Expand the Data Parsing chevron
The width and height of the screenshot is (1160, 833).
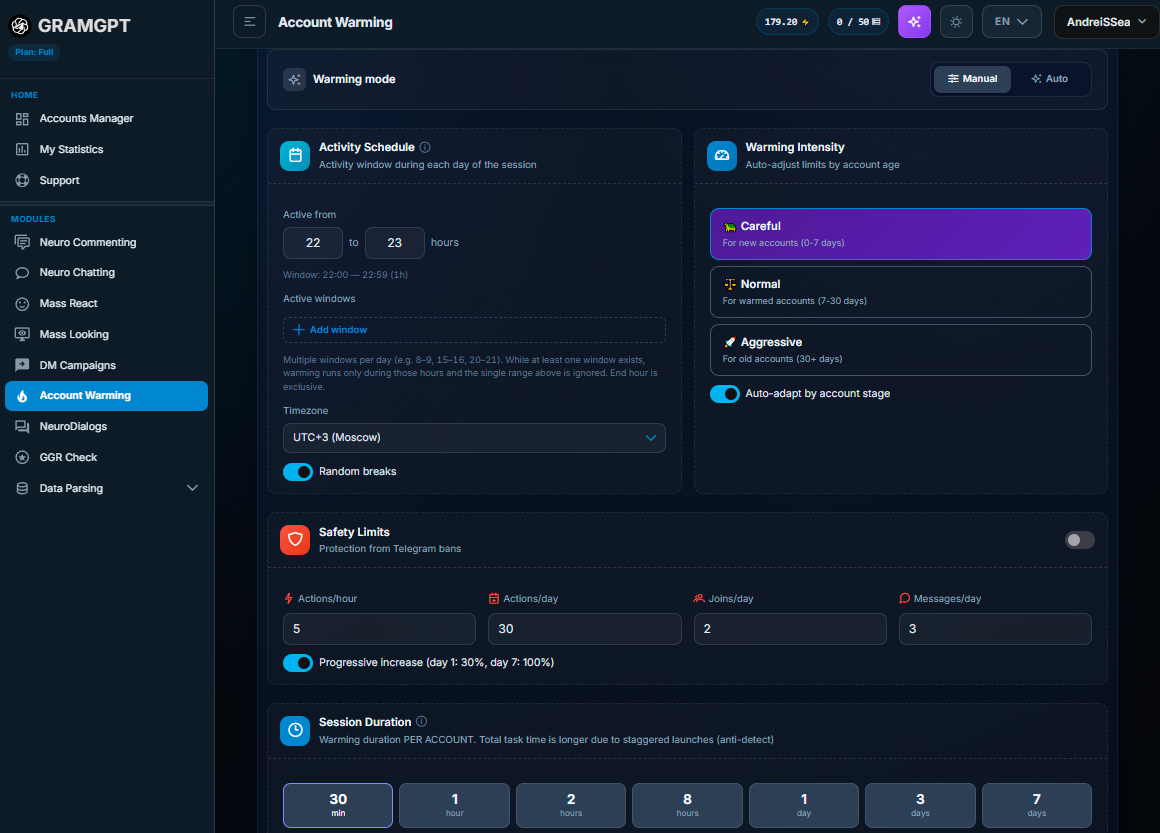pos(192,488)
